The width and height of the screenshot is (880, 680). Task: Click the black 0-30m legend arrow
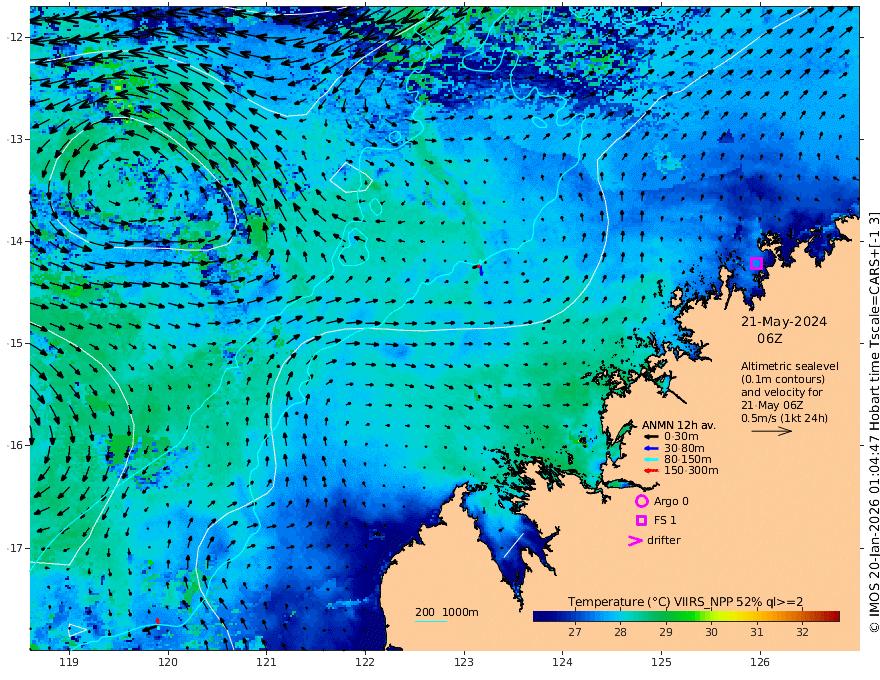coord(650,436)
